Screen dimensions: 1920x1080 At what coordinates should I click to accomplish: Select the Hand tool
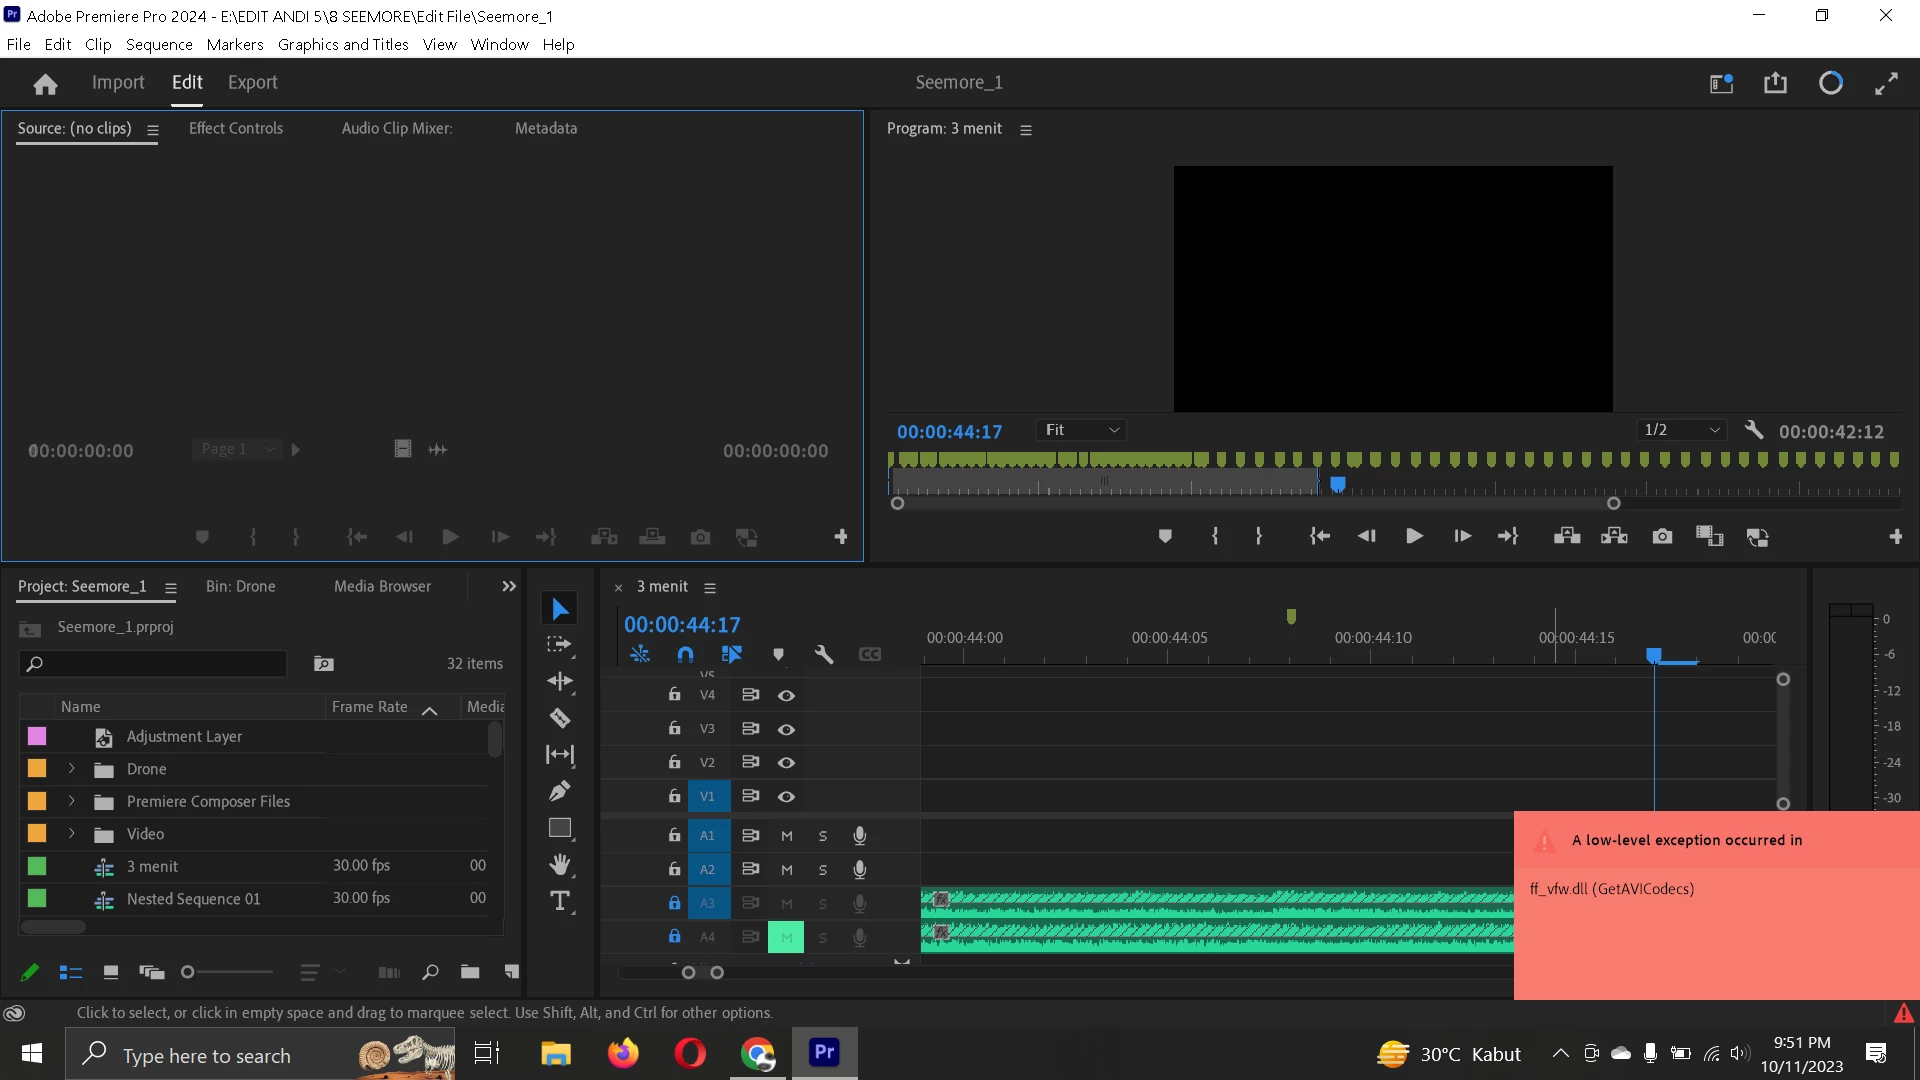(560, 864)
